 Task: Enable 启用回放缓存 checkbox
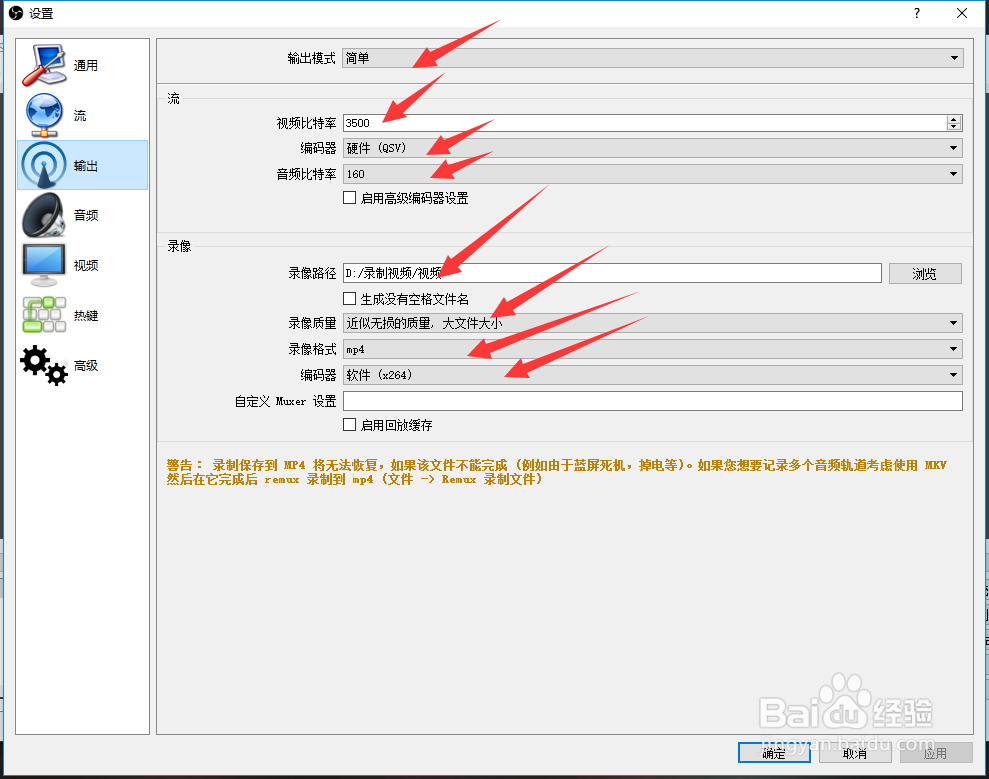click(x=349, y=425)
